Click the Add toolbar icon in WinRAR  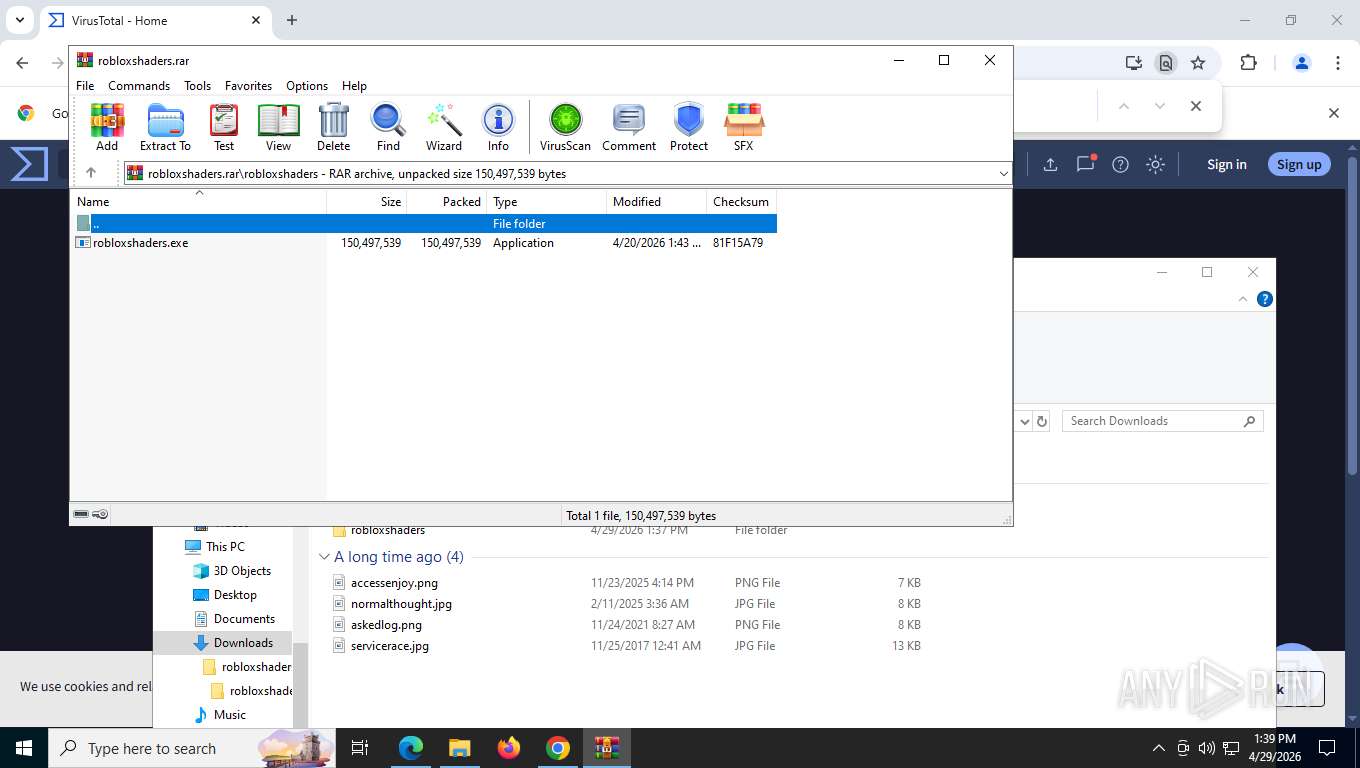coord(107,127)
